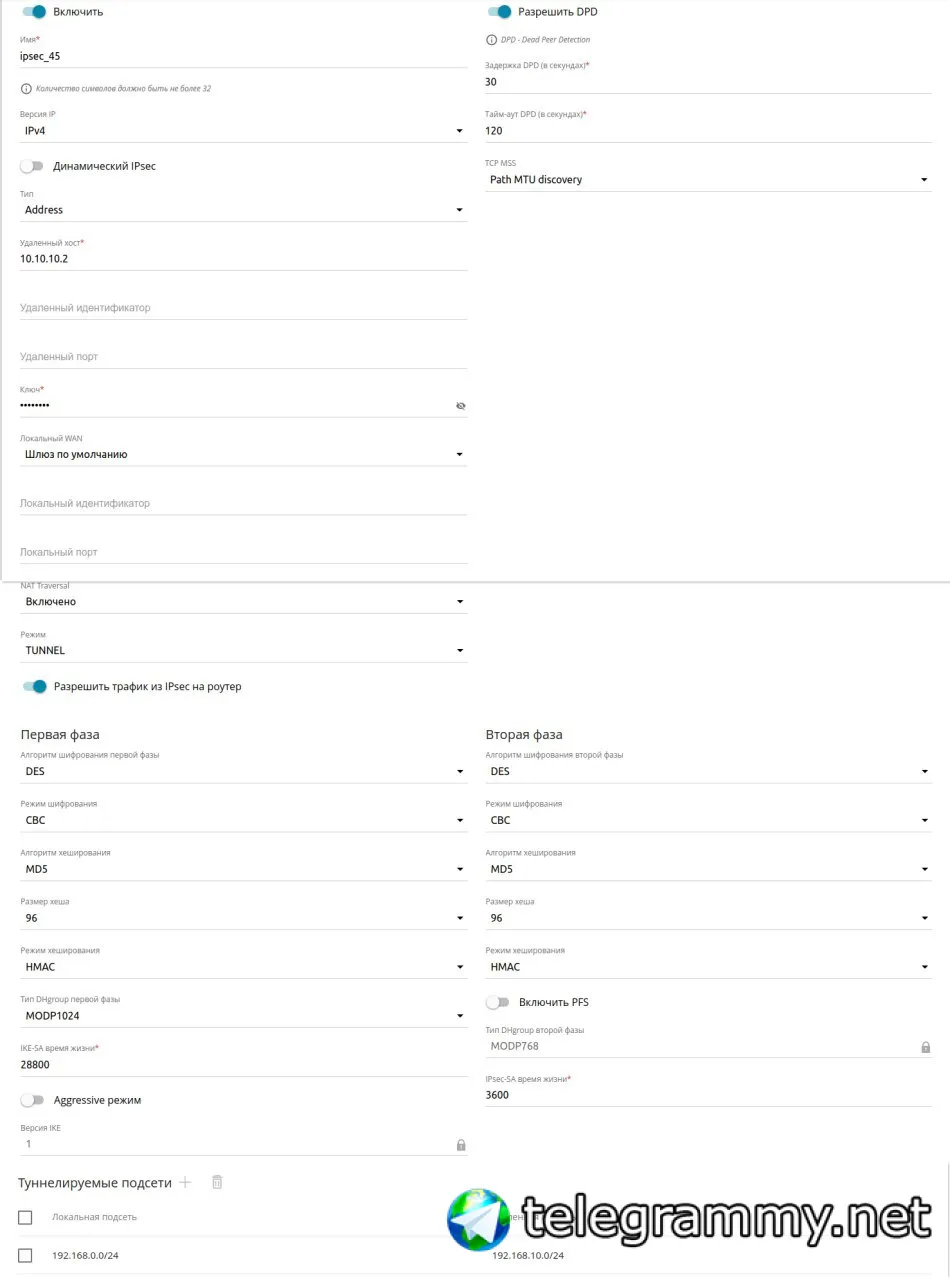Image resolution: width=950 pixels, height=1280 pixels.
Task: Open the NAT Traversal dropdown
Action: pyautogui.click(x=243, y=602)
